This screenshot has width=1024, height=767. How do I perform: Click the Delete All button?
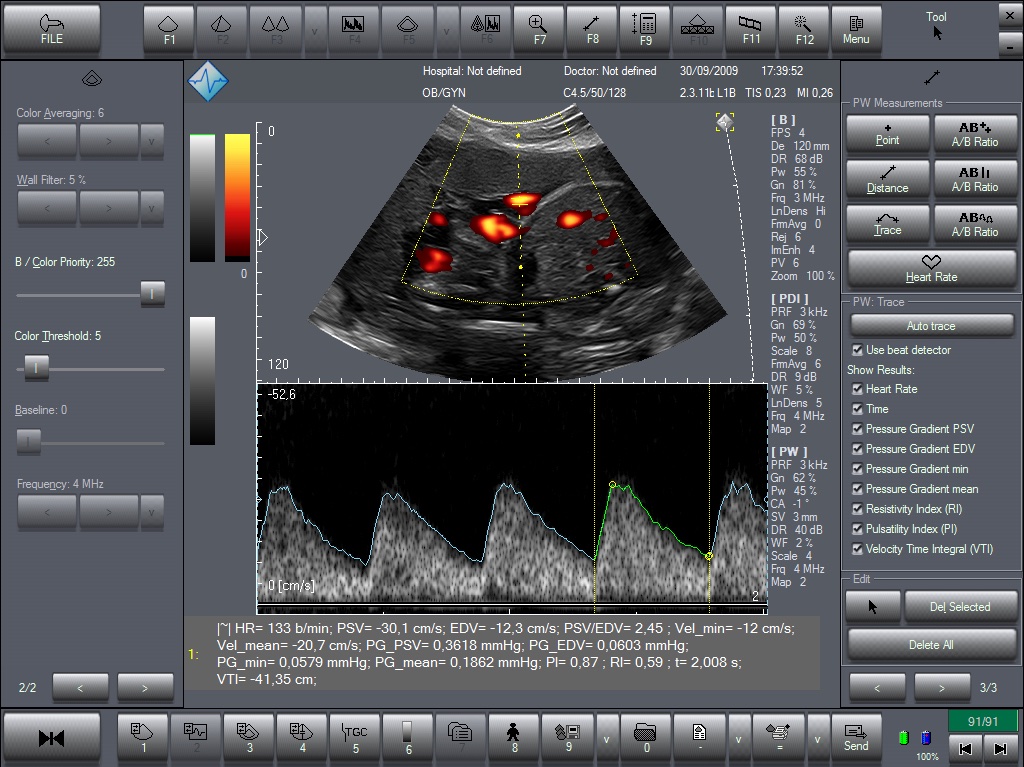(931, 645)
